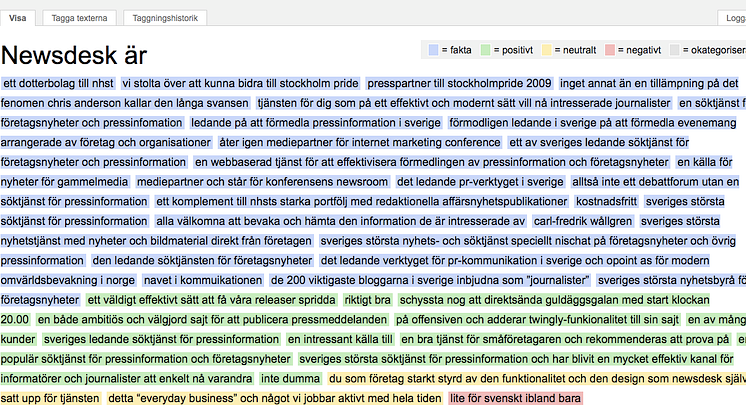
Task: Select 'vi stolta över att kunna bidra till stockholm pride'
Action: tap(240, 83)
